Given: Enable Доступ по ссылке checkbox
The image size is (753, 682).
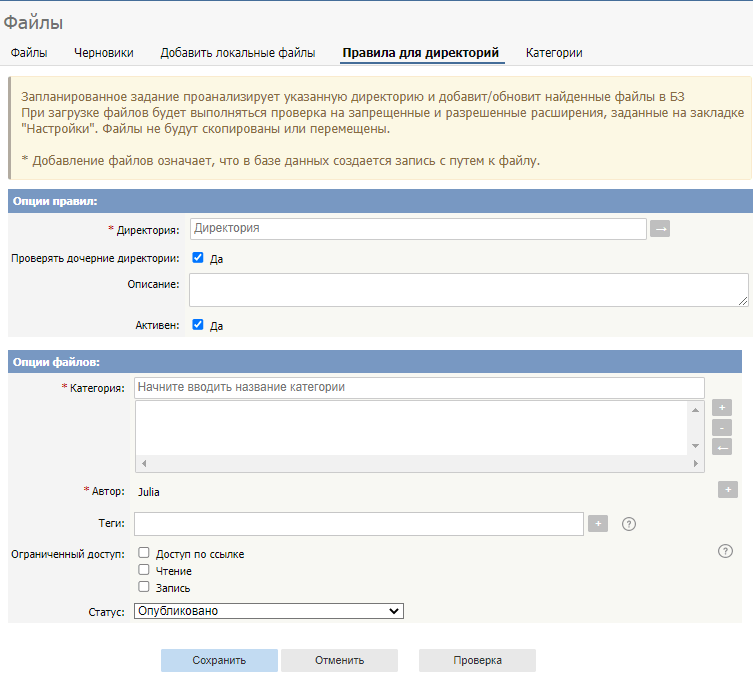Looking at the screenshot, I should coord(144,552).
